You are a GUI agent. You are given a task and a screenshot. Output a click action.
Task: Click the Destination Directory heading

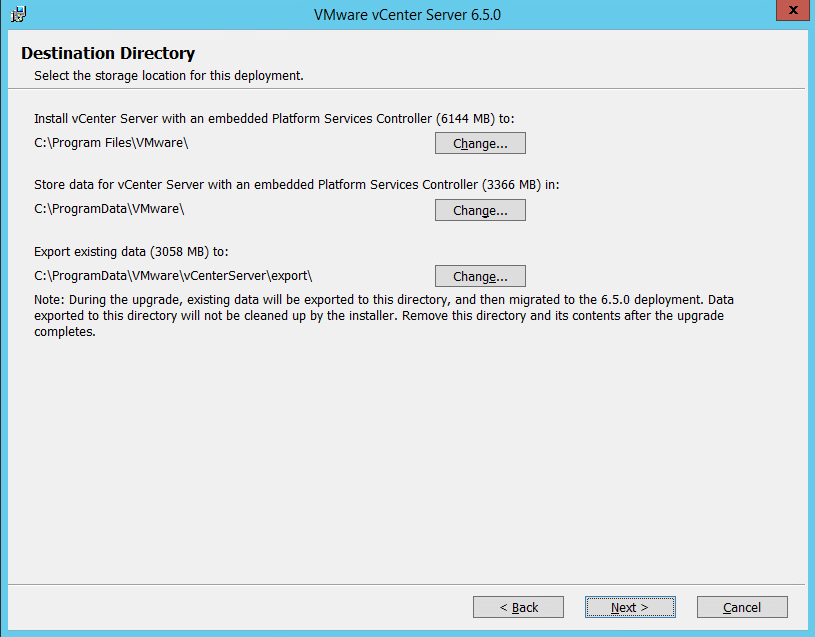[108, 54]
